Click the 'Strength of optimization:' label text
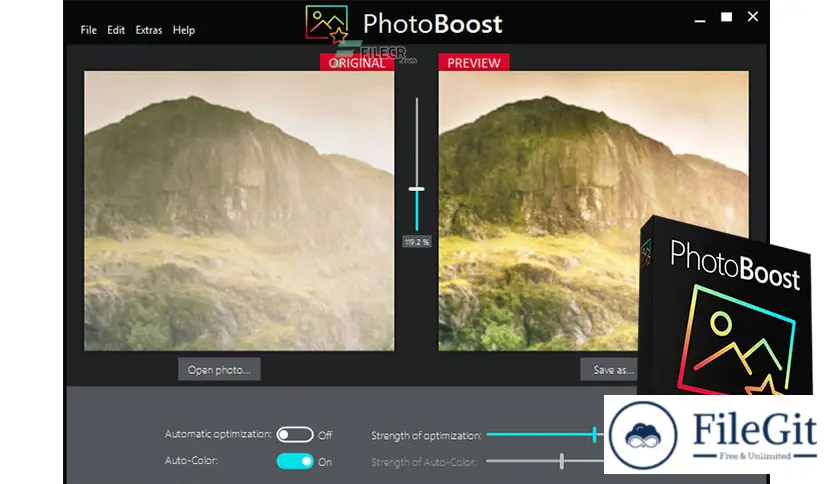This screenshot has height=484, width=836. (x=427, y=435)
